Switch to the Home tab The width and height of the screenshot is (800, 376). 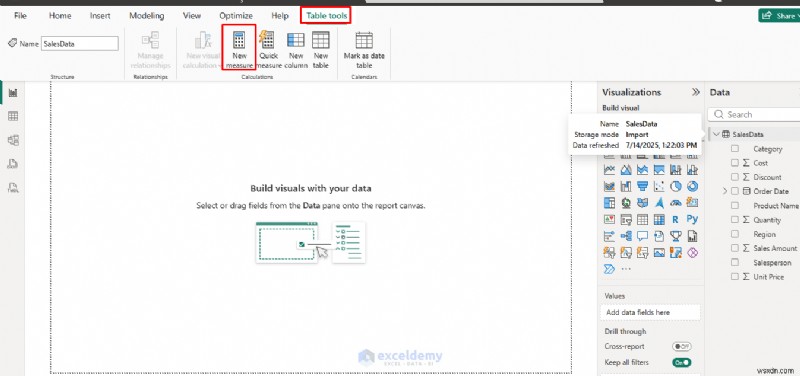(x=60, y=16)
